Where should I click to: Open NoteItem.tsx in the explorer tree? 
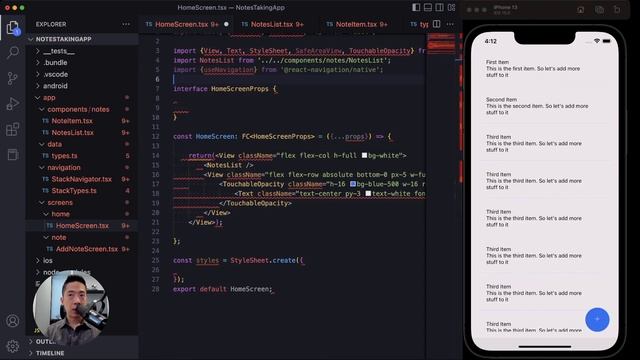[x=72, y=121]
